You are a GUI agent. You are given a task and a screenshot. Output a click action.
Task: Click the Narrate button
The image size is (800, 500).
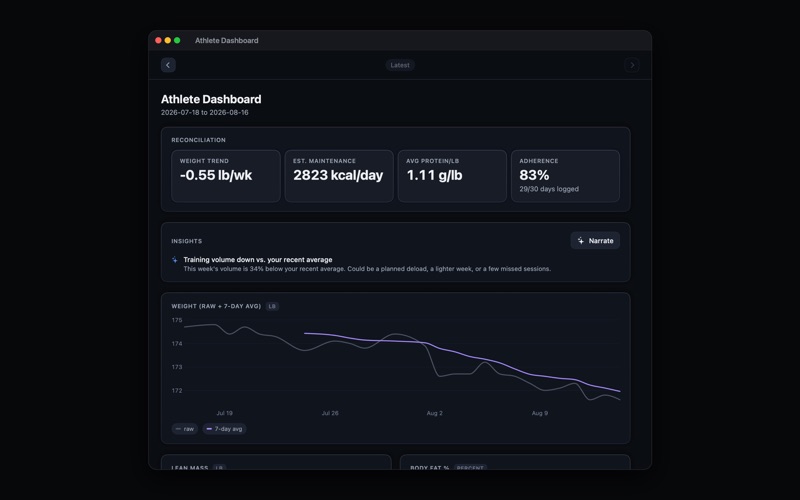[595, 241]
